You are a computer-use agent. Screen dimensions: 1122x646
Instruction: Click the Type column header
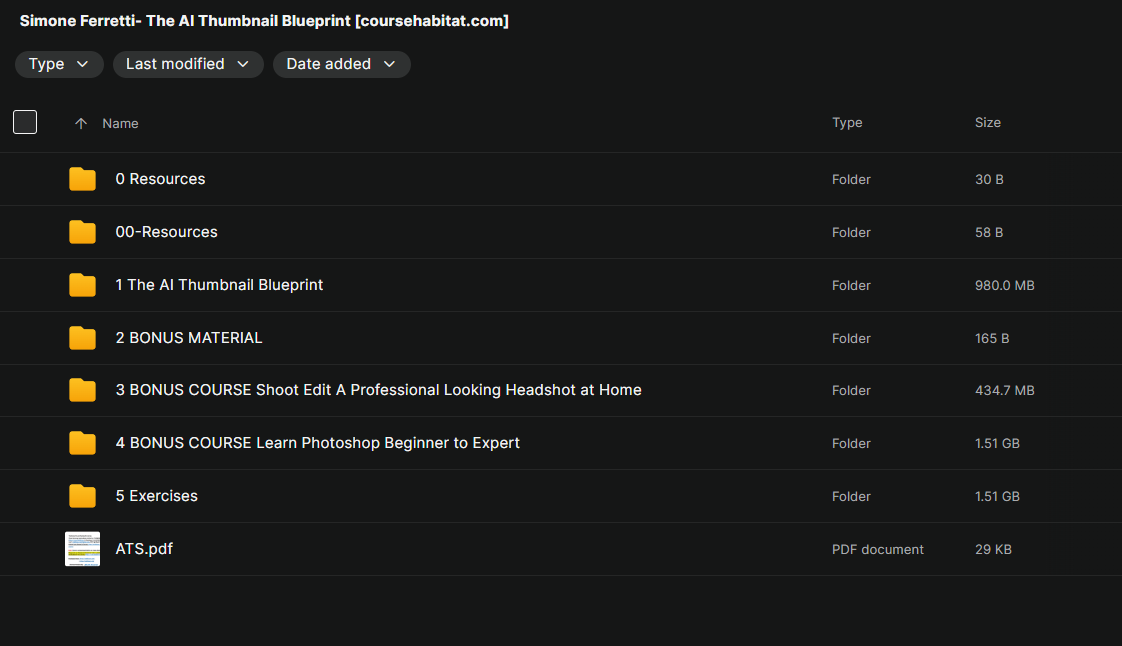[847, 122]
